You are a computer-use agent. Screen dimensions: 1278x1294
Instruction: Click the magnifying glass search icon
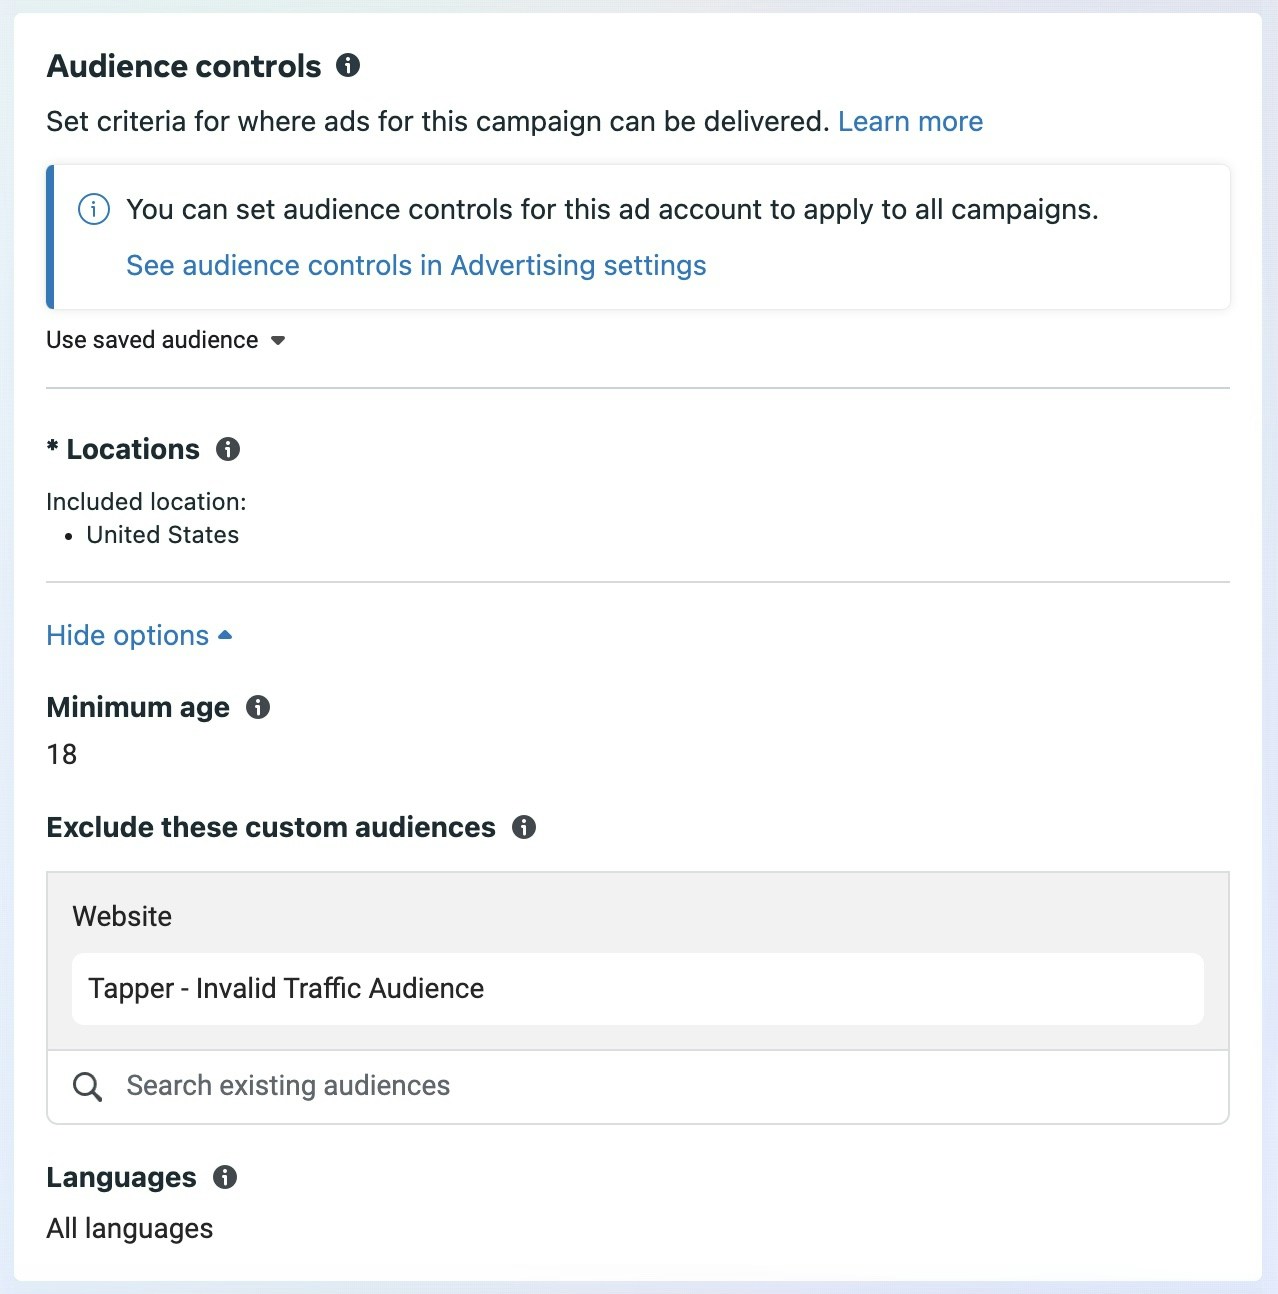pyautogui.click(x=87, y=1086)
